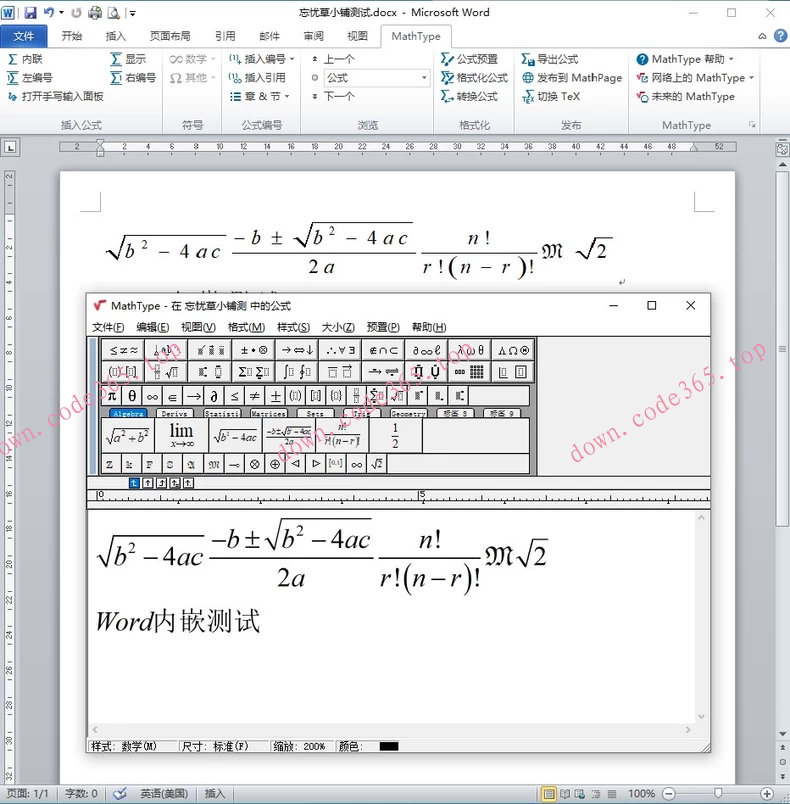790x804 pixels.
Task: Insert the limit expression template
Action: (x=181, y=435)
